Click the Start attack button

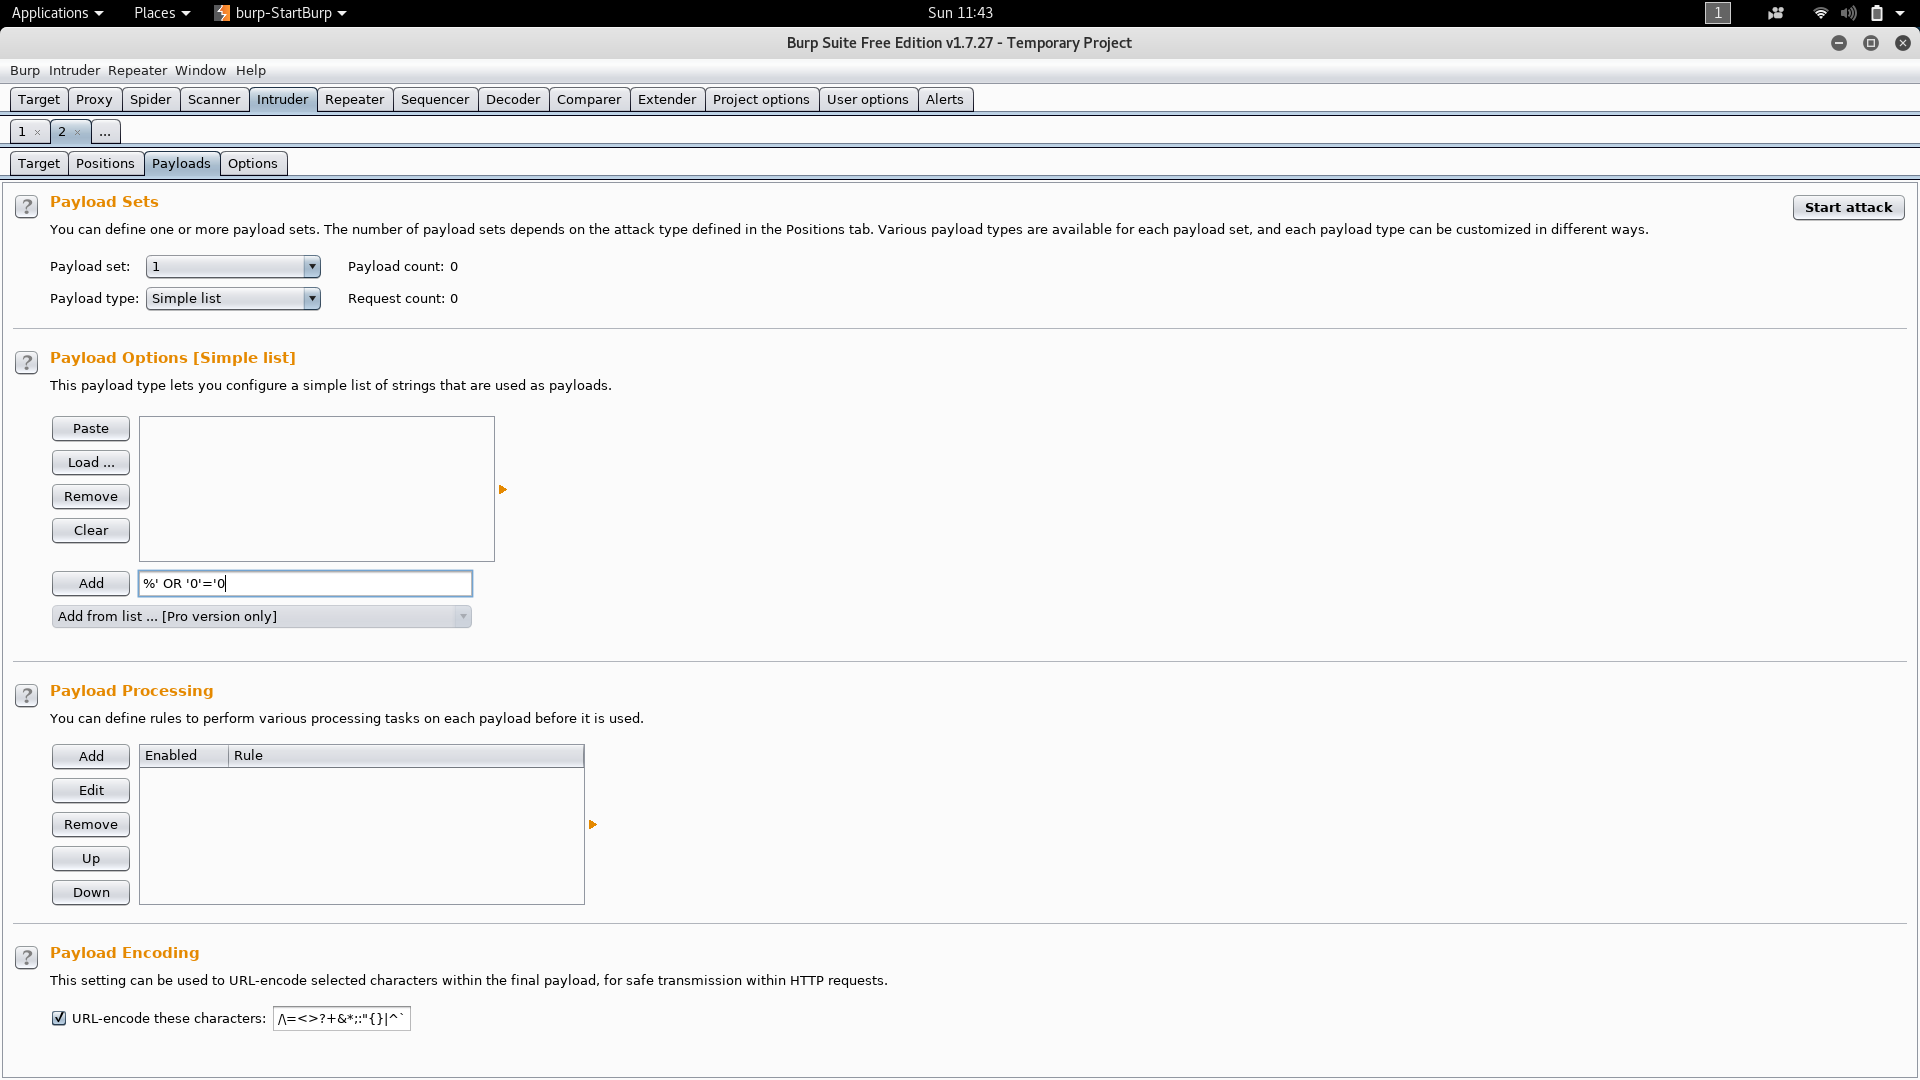click(1848, 207)
